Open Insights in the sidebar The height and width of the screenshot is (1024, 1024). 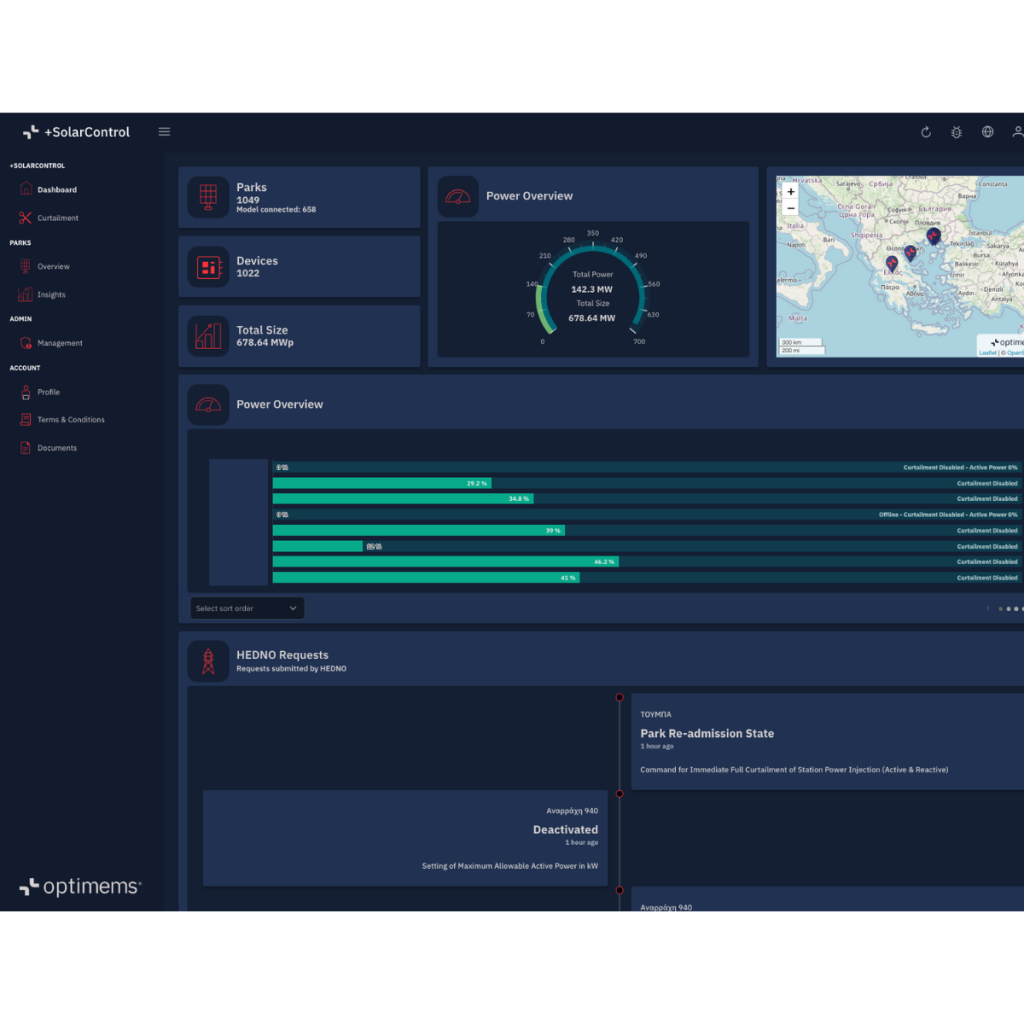click(51, 295)
